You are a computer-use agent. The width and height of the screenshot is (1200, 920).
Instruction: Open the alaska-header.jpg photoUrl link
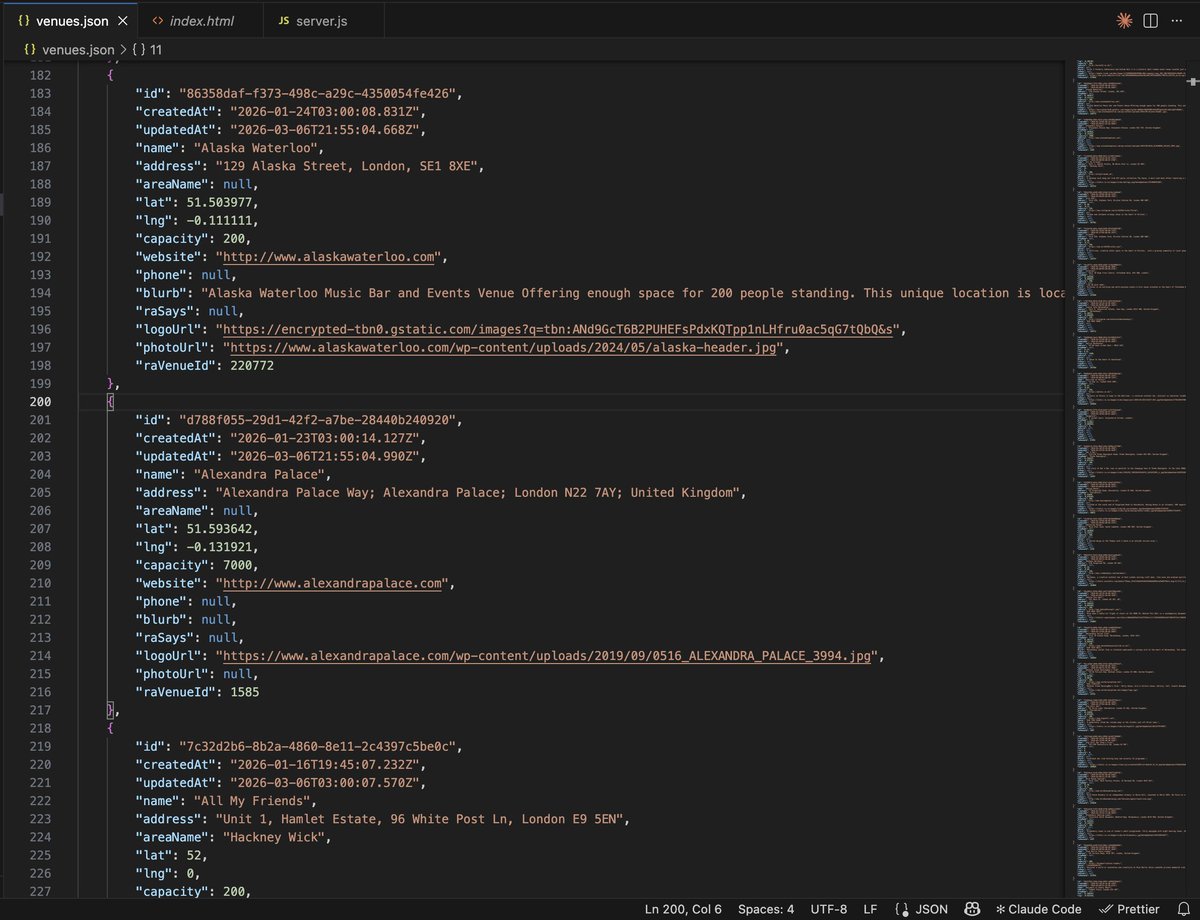click(503, 347)
